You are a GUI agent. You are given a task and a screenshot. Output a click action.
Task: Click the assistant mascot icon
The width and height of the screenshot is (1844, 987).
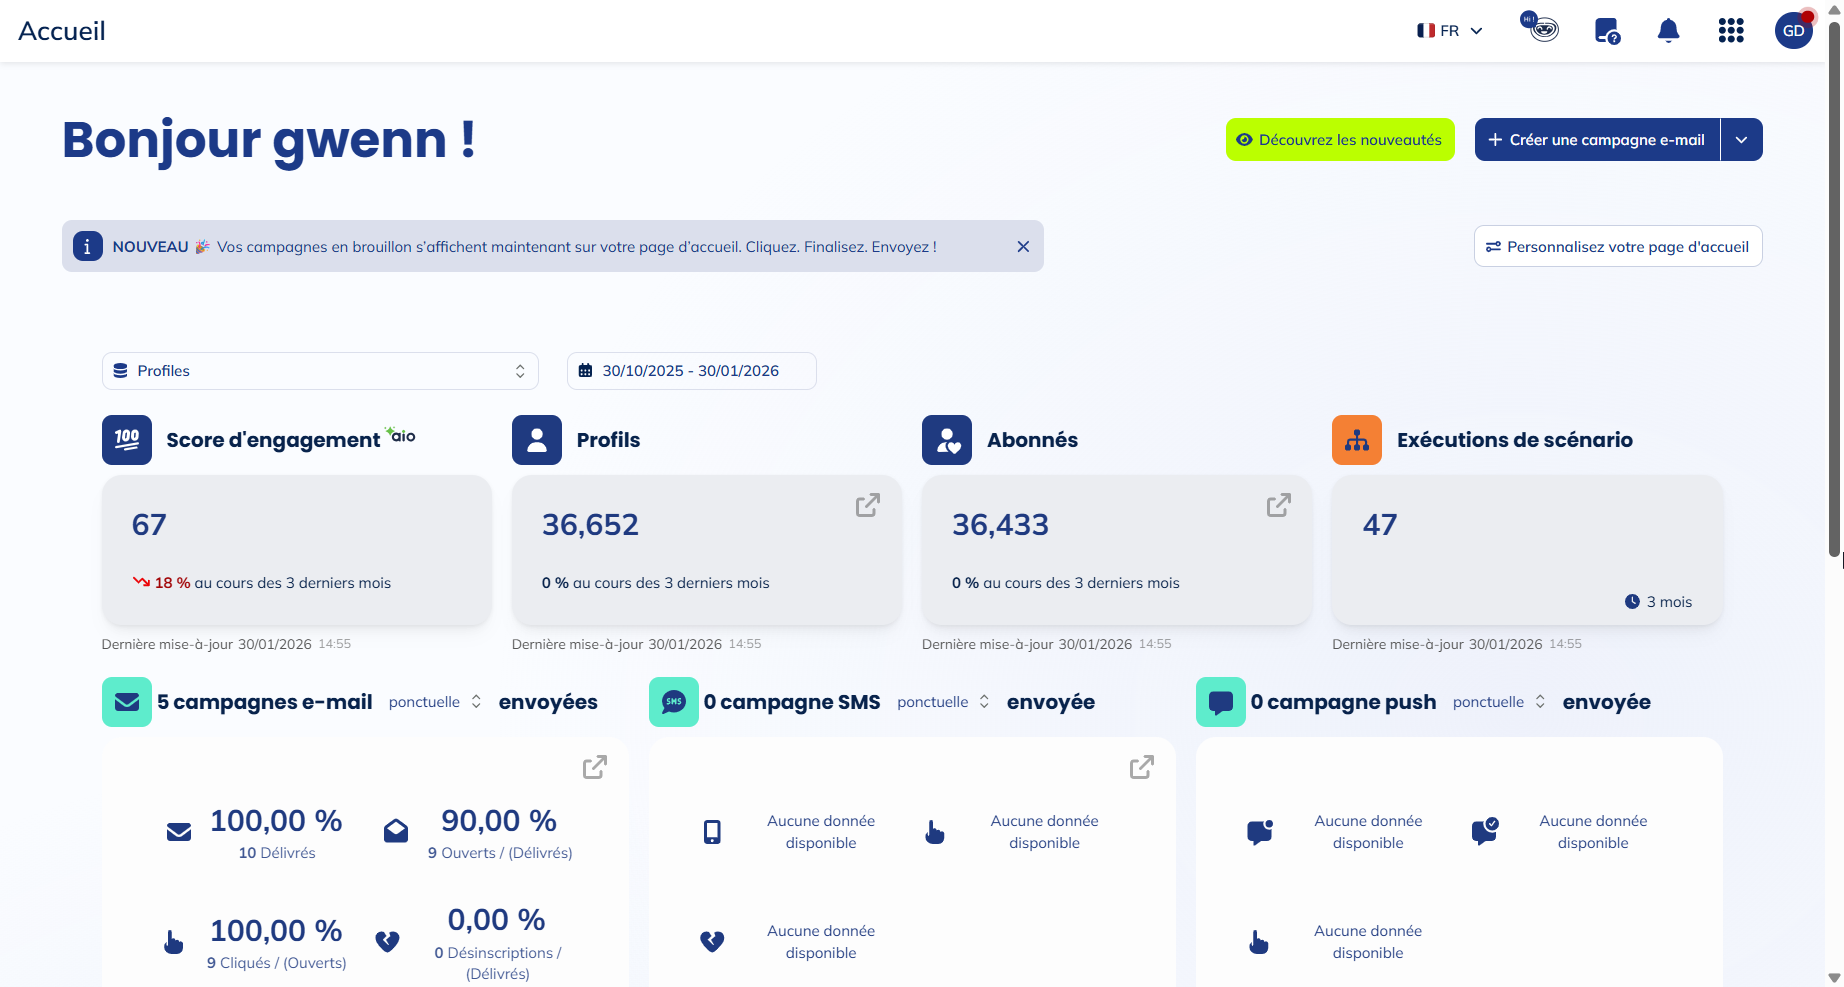click(1542, 28)
